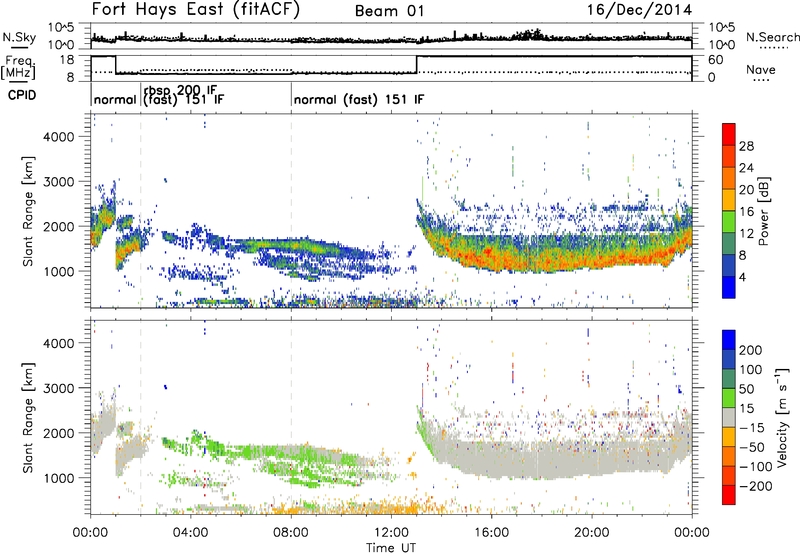The image size is (800, 554).
Task: Click the date '16/Dec/2014' in the header
Action: point(639,10)
